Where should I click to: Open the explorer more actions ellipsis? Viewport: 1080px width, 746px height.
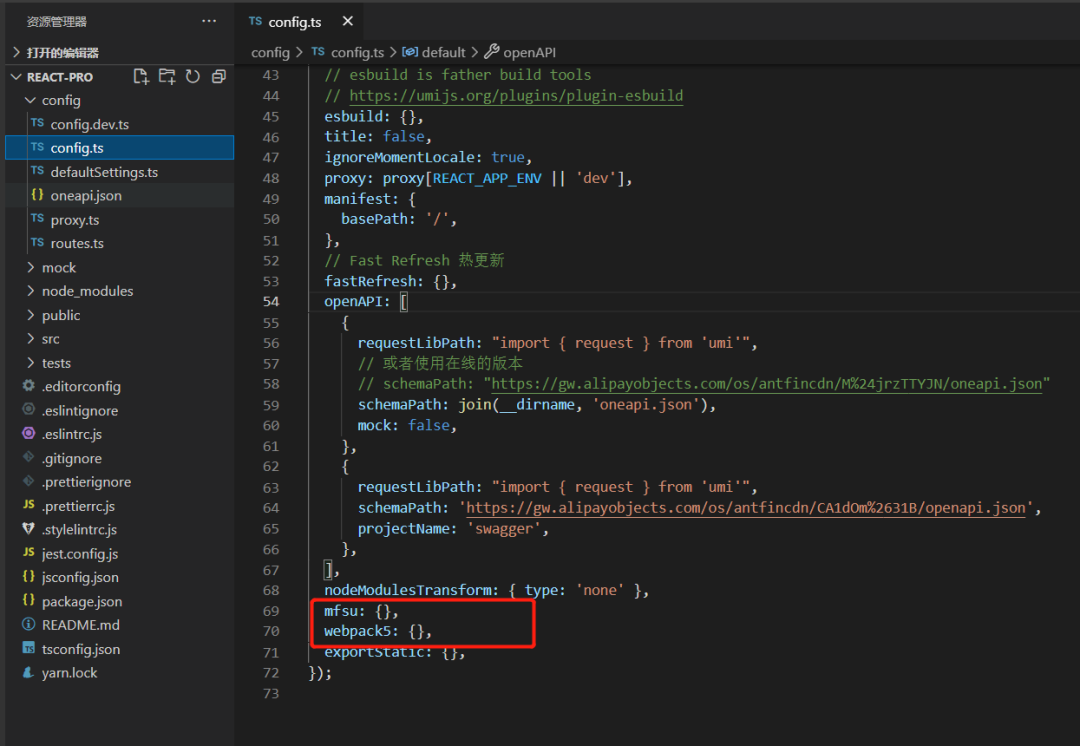coord(208,21)
